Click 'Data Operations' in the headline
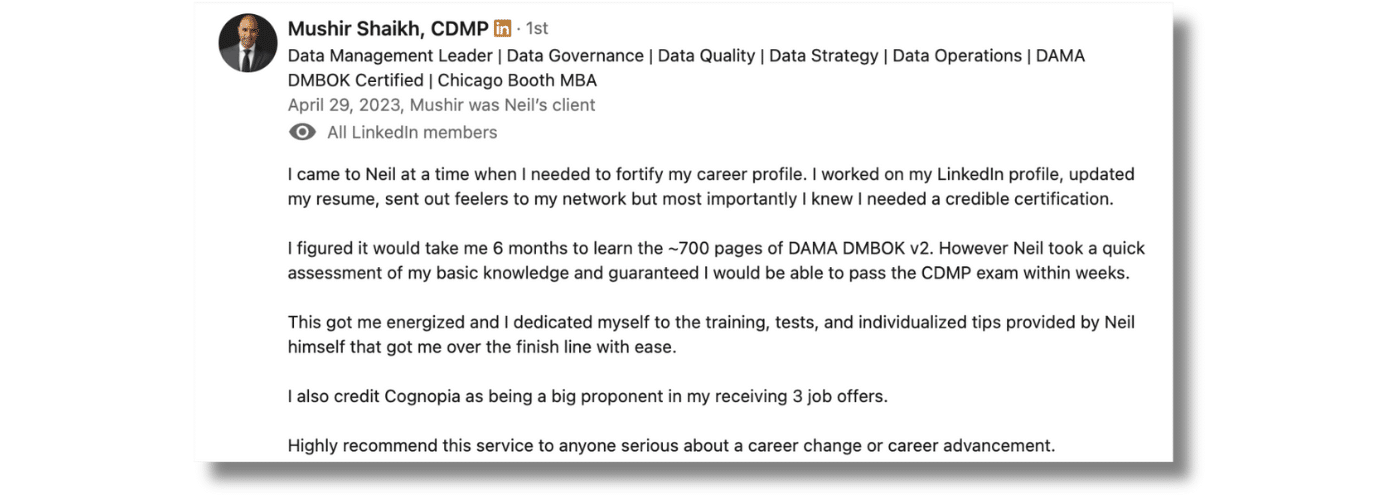 (x=957, y=56)
